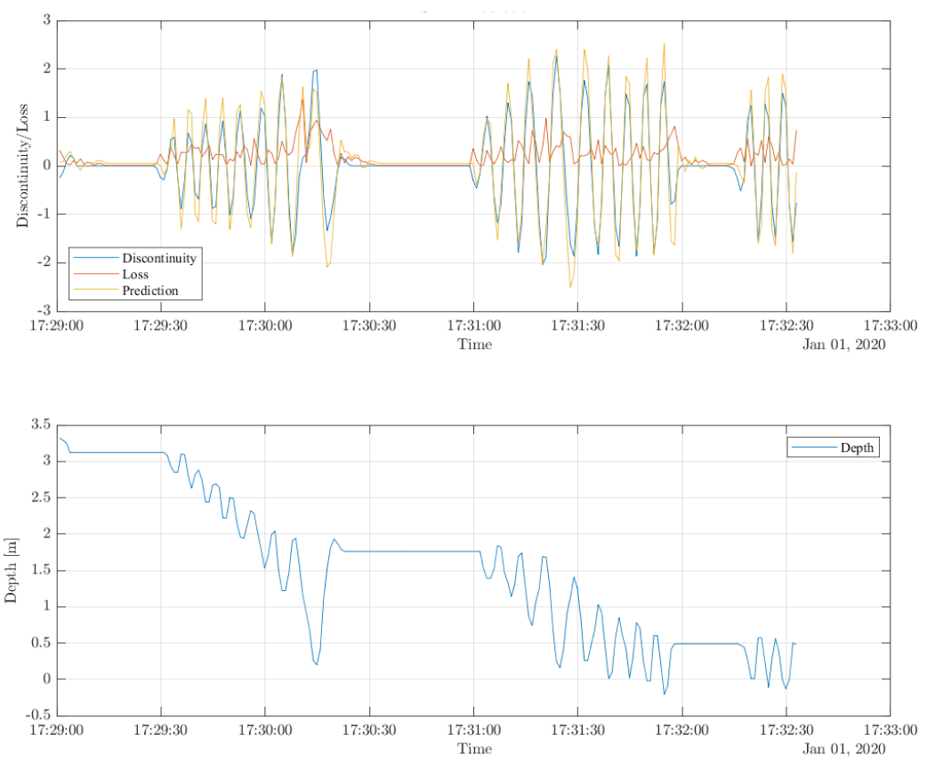The width and height of the screenshot is (927, 762).
Task: Click the 17:31:00 tick label on upper plot
Action: point(474,326)
